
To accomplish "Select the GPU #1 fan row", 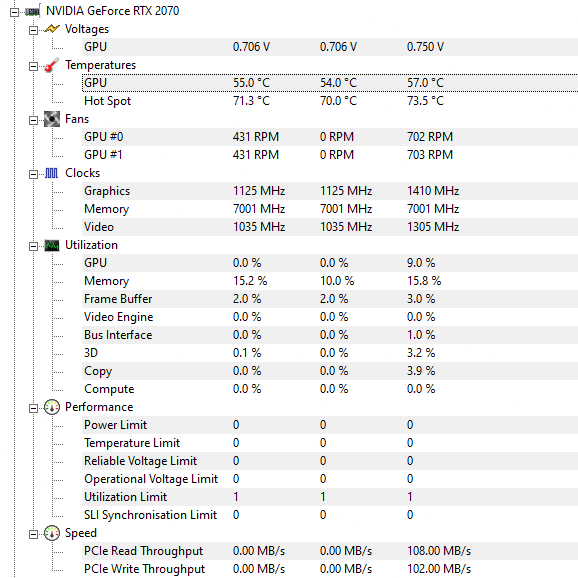I will click(x=330, y=155).
